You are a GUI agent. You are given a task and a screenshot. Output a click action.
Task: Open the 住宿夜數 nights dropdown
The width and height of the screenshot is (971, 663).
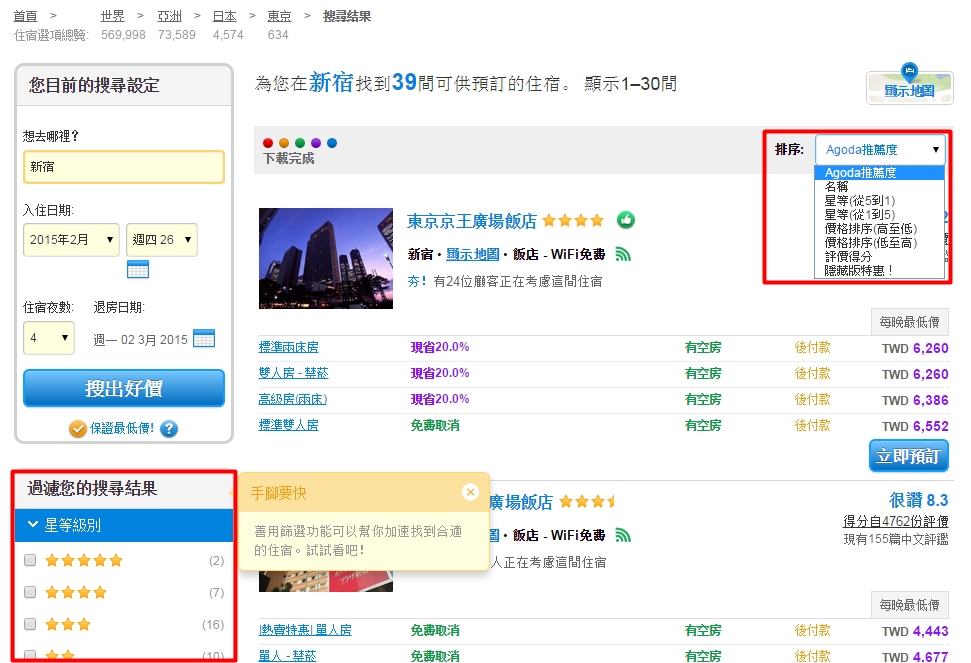tap(49, 338)
